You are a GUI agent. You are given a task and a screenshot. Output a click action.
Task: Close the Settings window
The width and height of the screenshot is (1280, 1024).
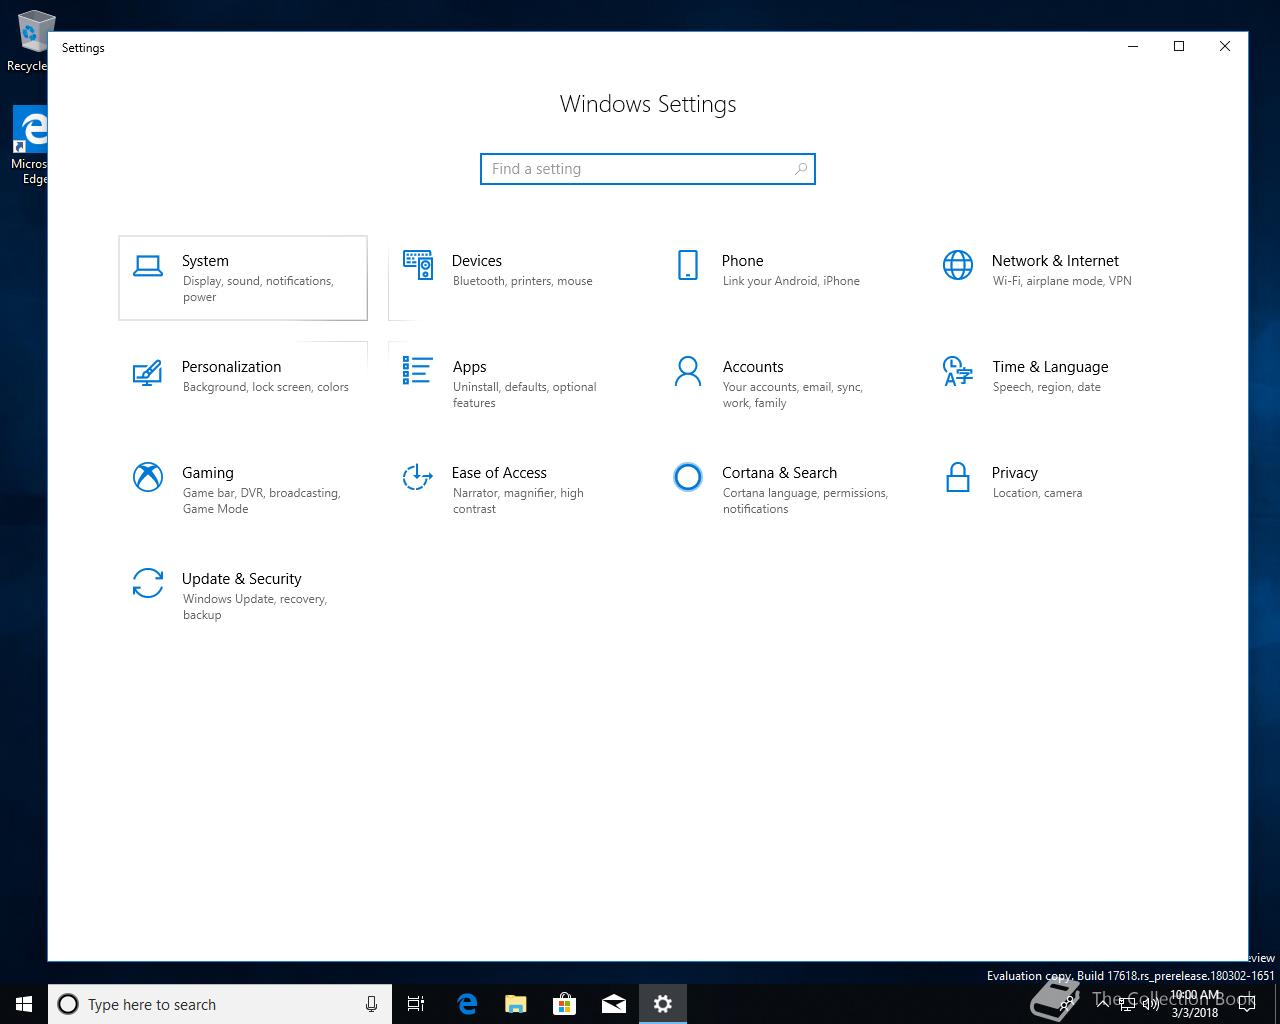coord(1225,46)
